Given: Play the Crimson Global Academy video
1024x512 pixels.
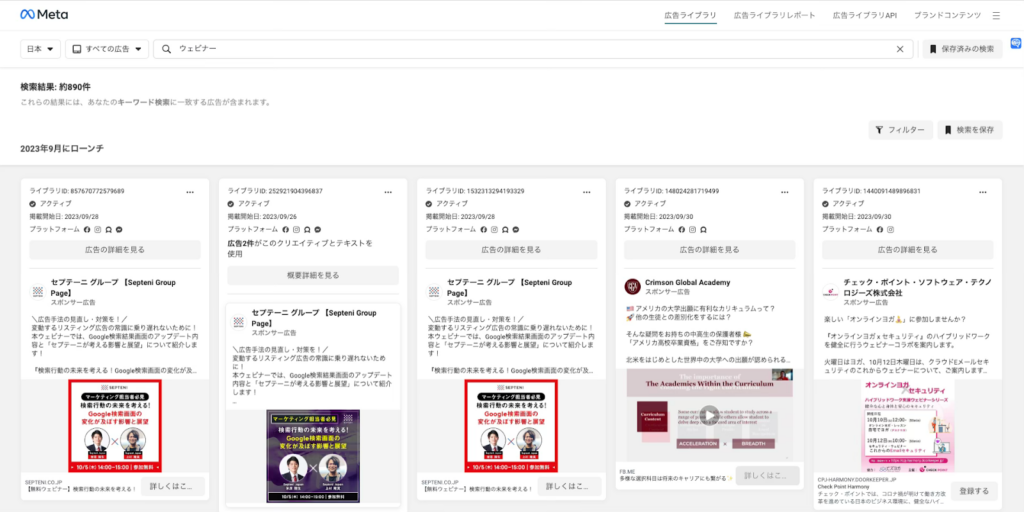Looking at the screenshot, I should point(708,414).
